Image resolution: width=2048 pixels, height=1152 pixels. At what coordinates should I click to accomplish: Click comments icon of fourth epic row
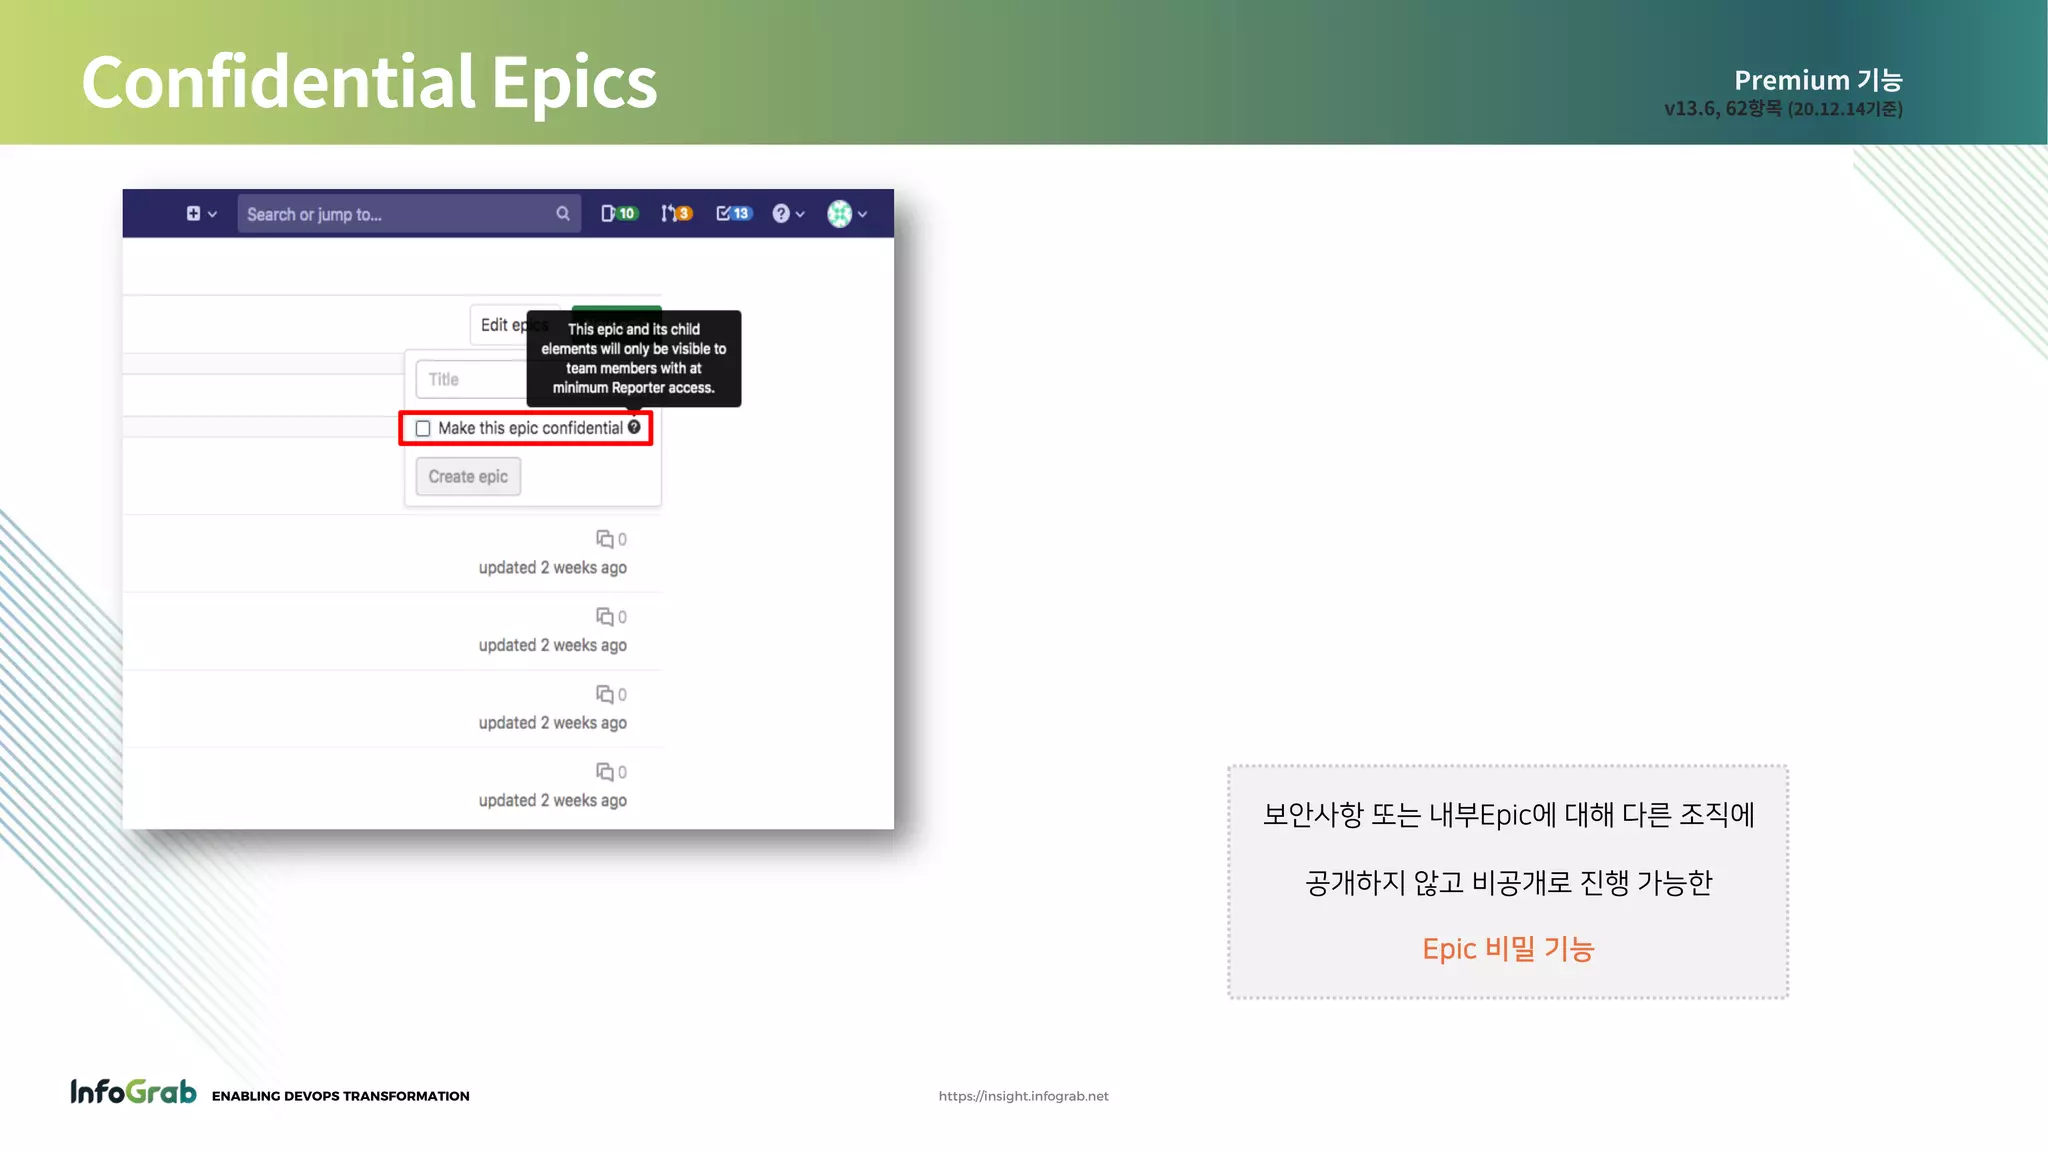(605, 772)
